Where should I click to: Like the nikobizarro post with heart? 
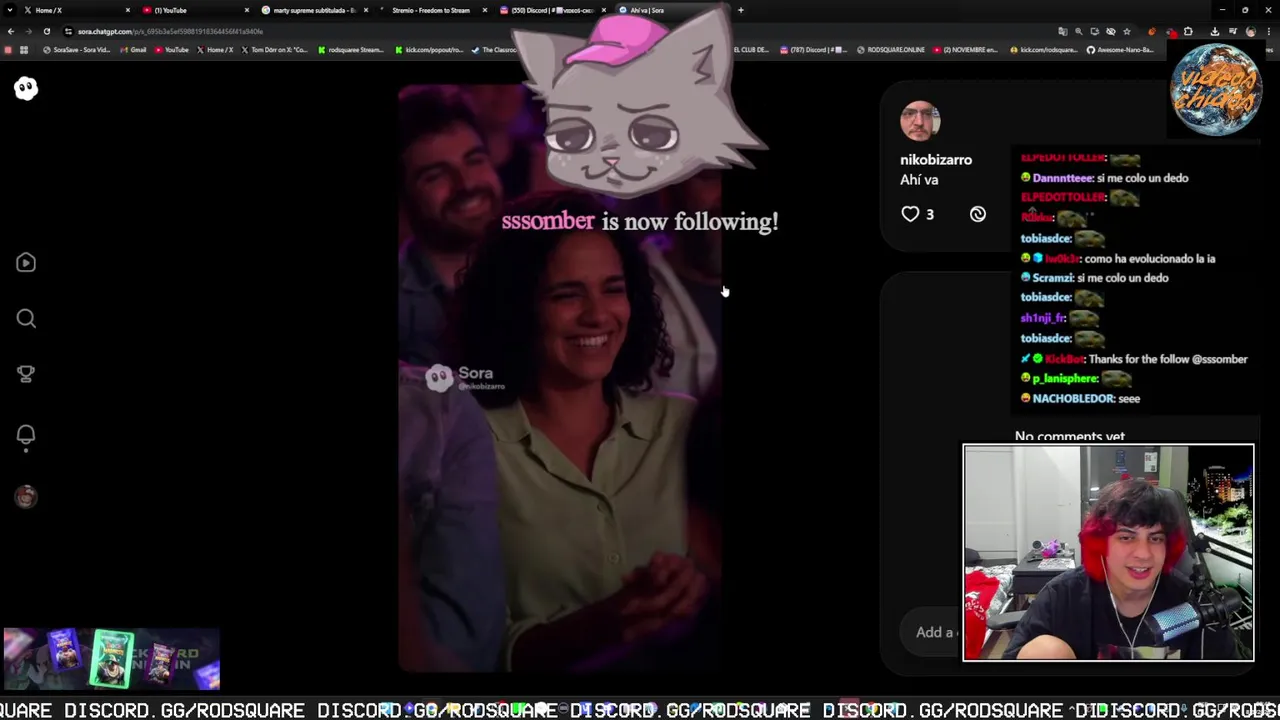[x=910, y=214]
